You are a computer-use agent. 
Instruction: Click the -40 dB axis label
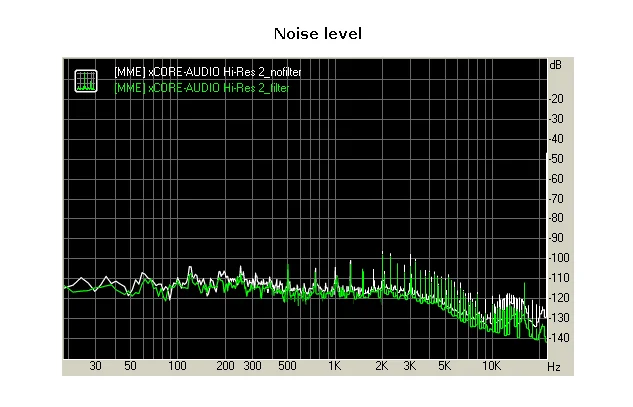[x=557, y=138]
